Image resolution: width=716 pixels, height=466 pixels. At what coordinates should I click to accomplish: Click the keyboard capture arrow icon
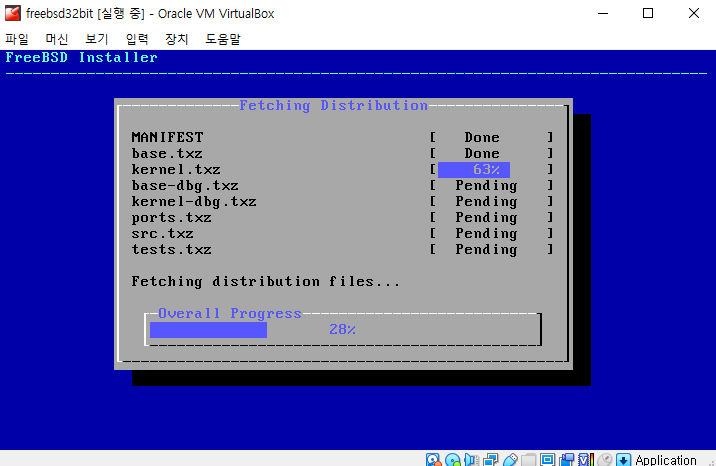[x=623, y=460]
